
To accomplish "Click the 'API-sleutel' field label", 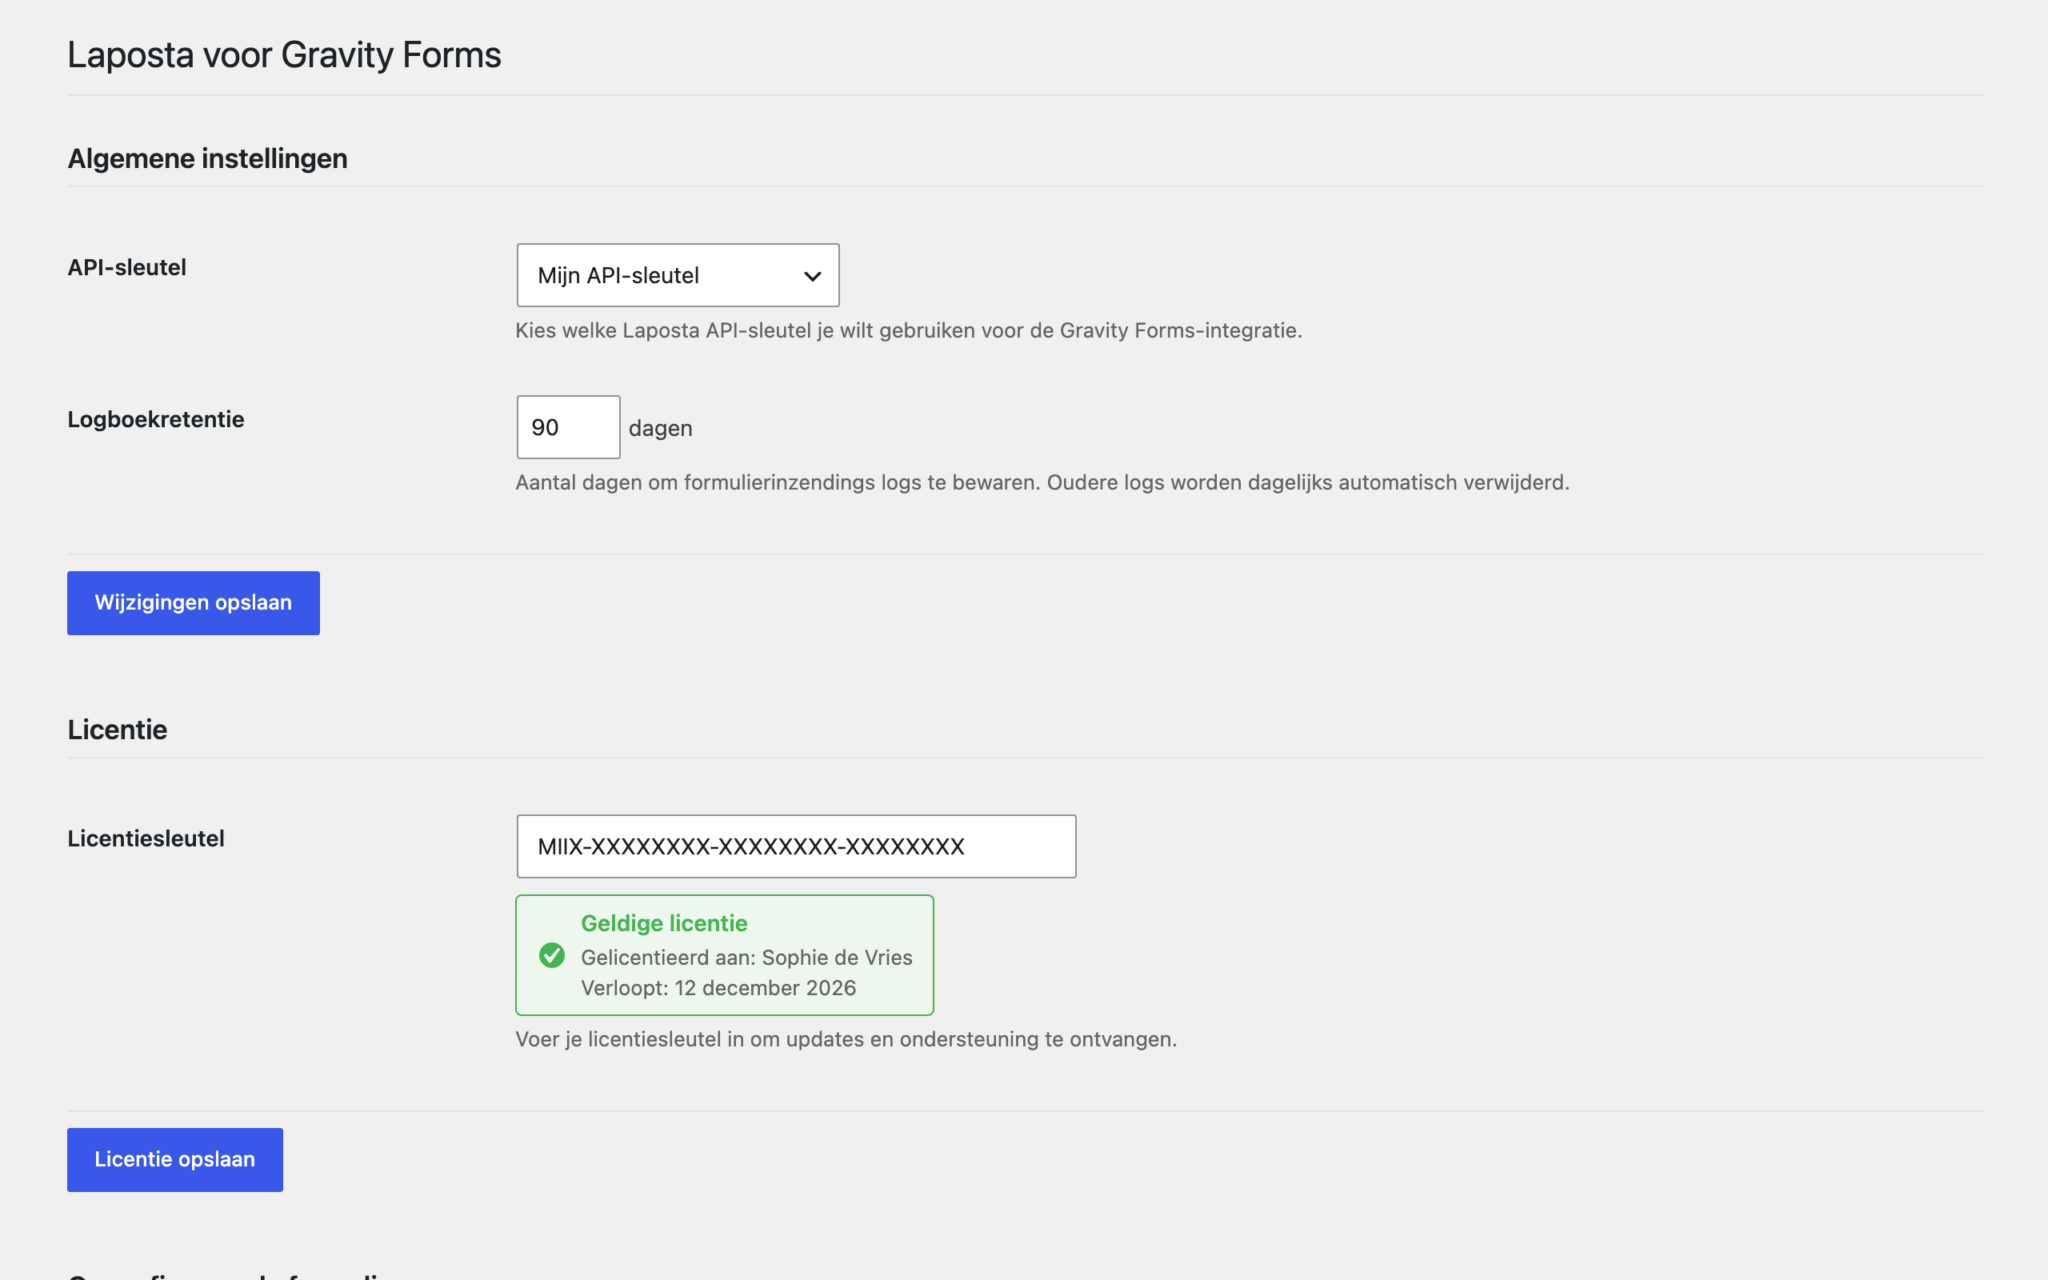I will [127, 267].
